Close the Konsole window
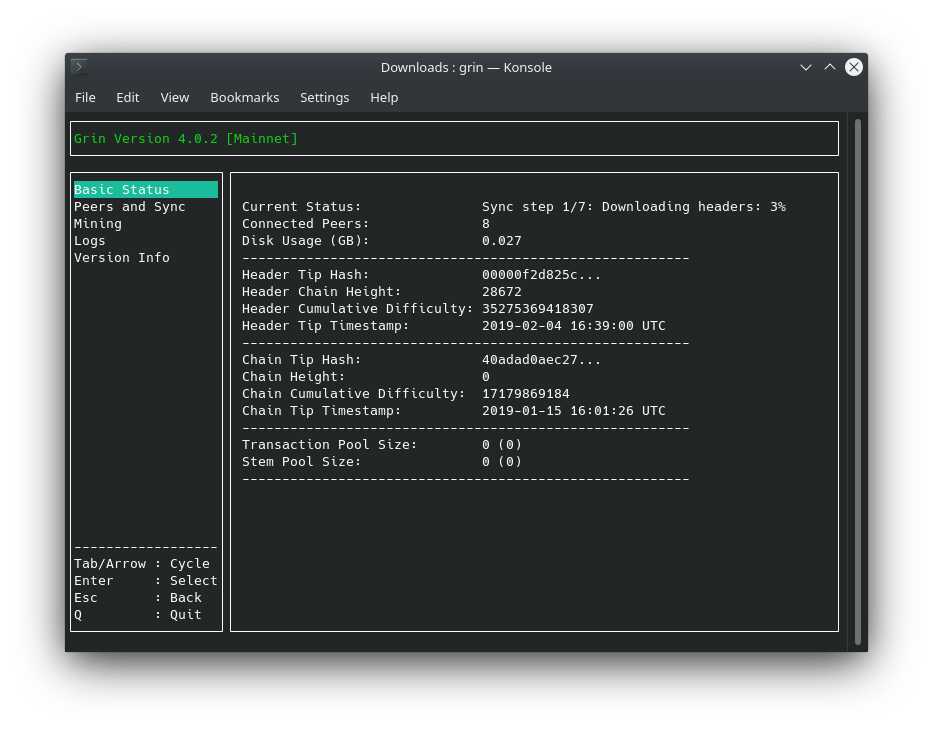 point(854,67)
